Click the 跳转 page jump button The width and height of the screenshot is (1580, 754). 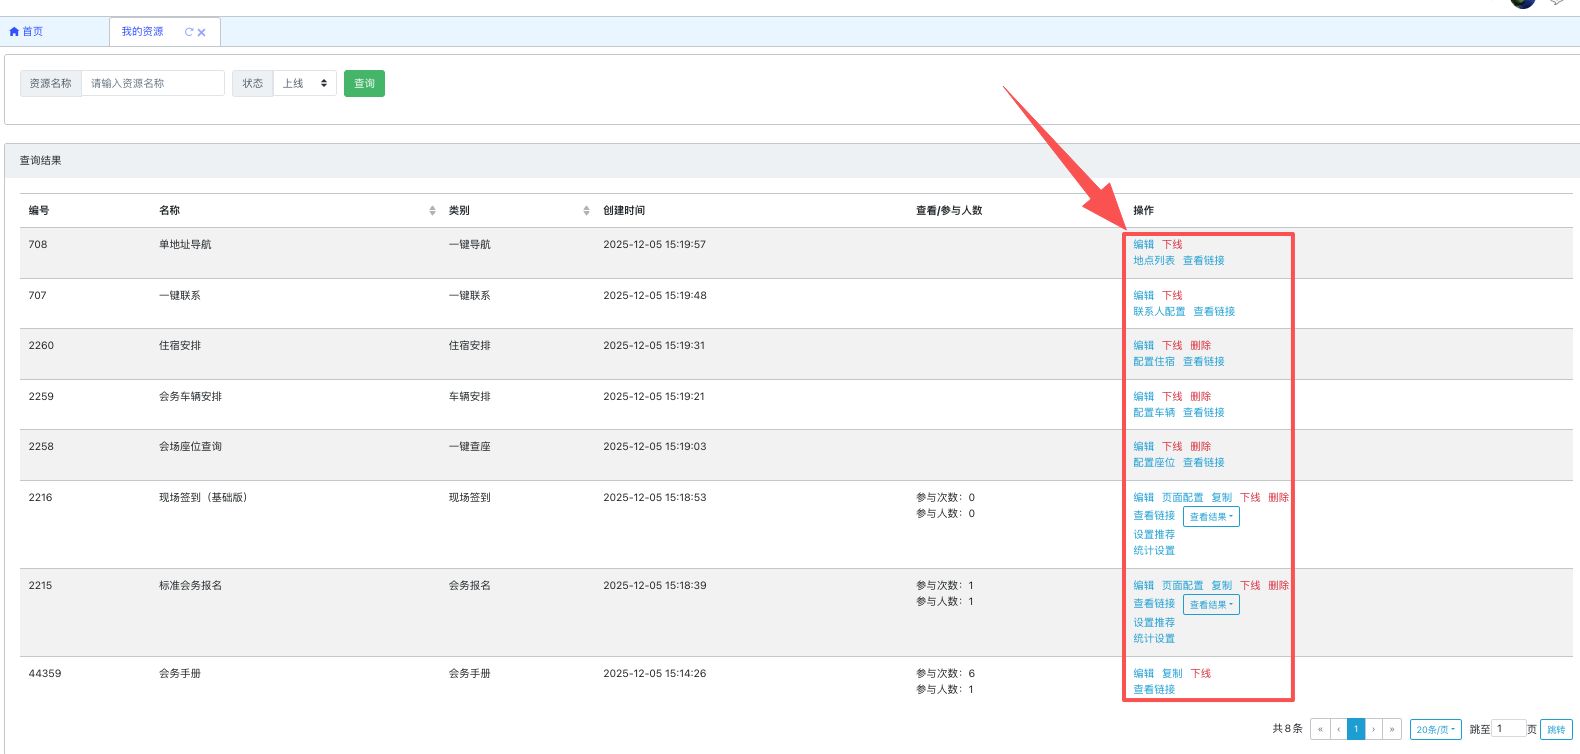pos(1556,730)
